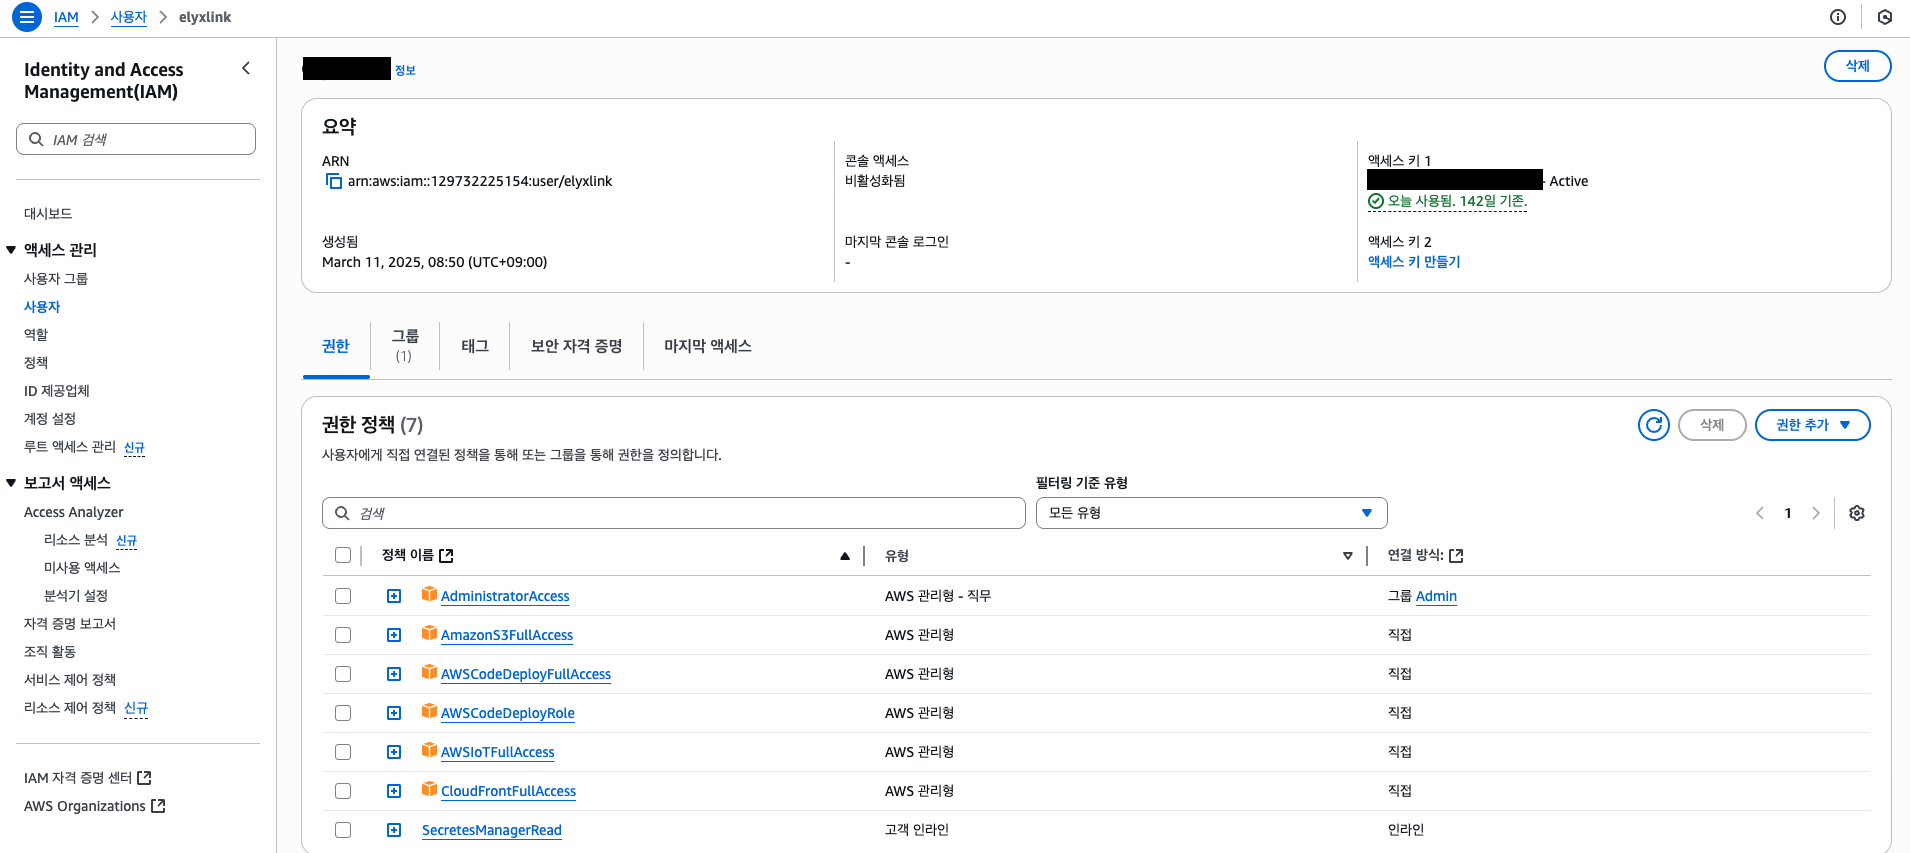Click external link icon beside 정책 이름 header
Viewport: 1910px width, 853px height.
(x=447, y=555)
